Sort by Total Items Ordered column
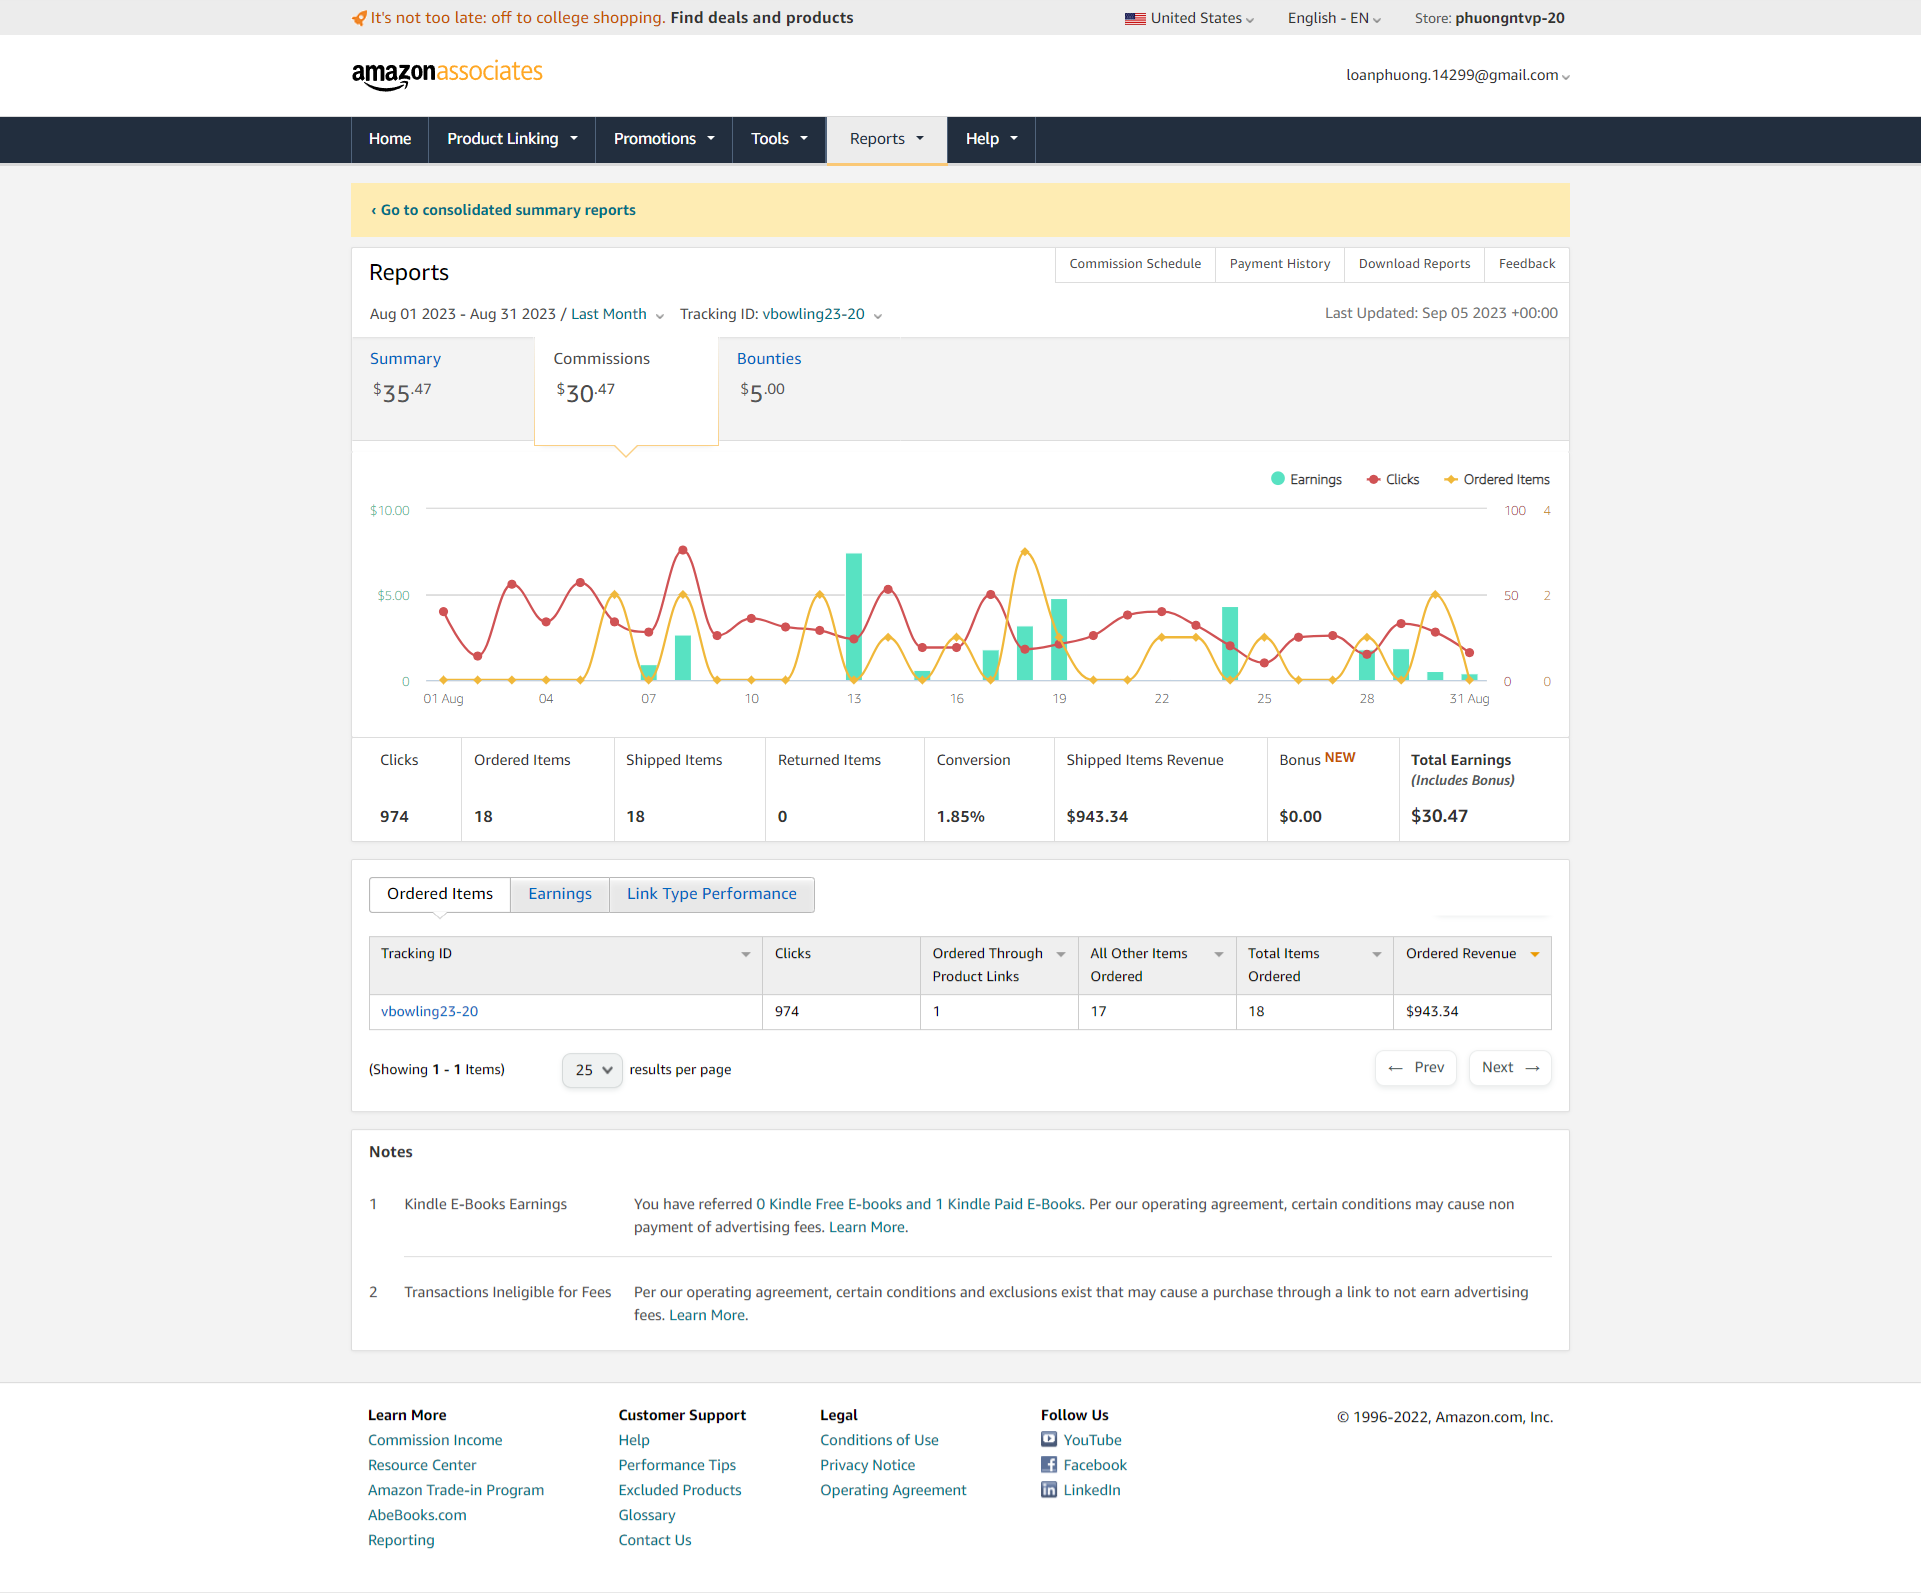This screenshot has height=1593, width=1921. 1377,954
